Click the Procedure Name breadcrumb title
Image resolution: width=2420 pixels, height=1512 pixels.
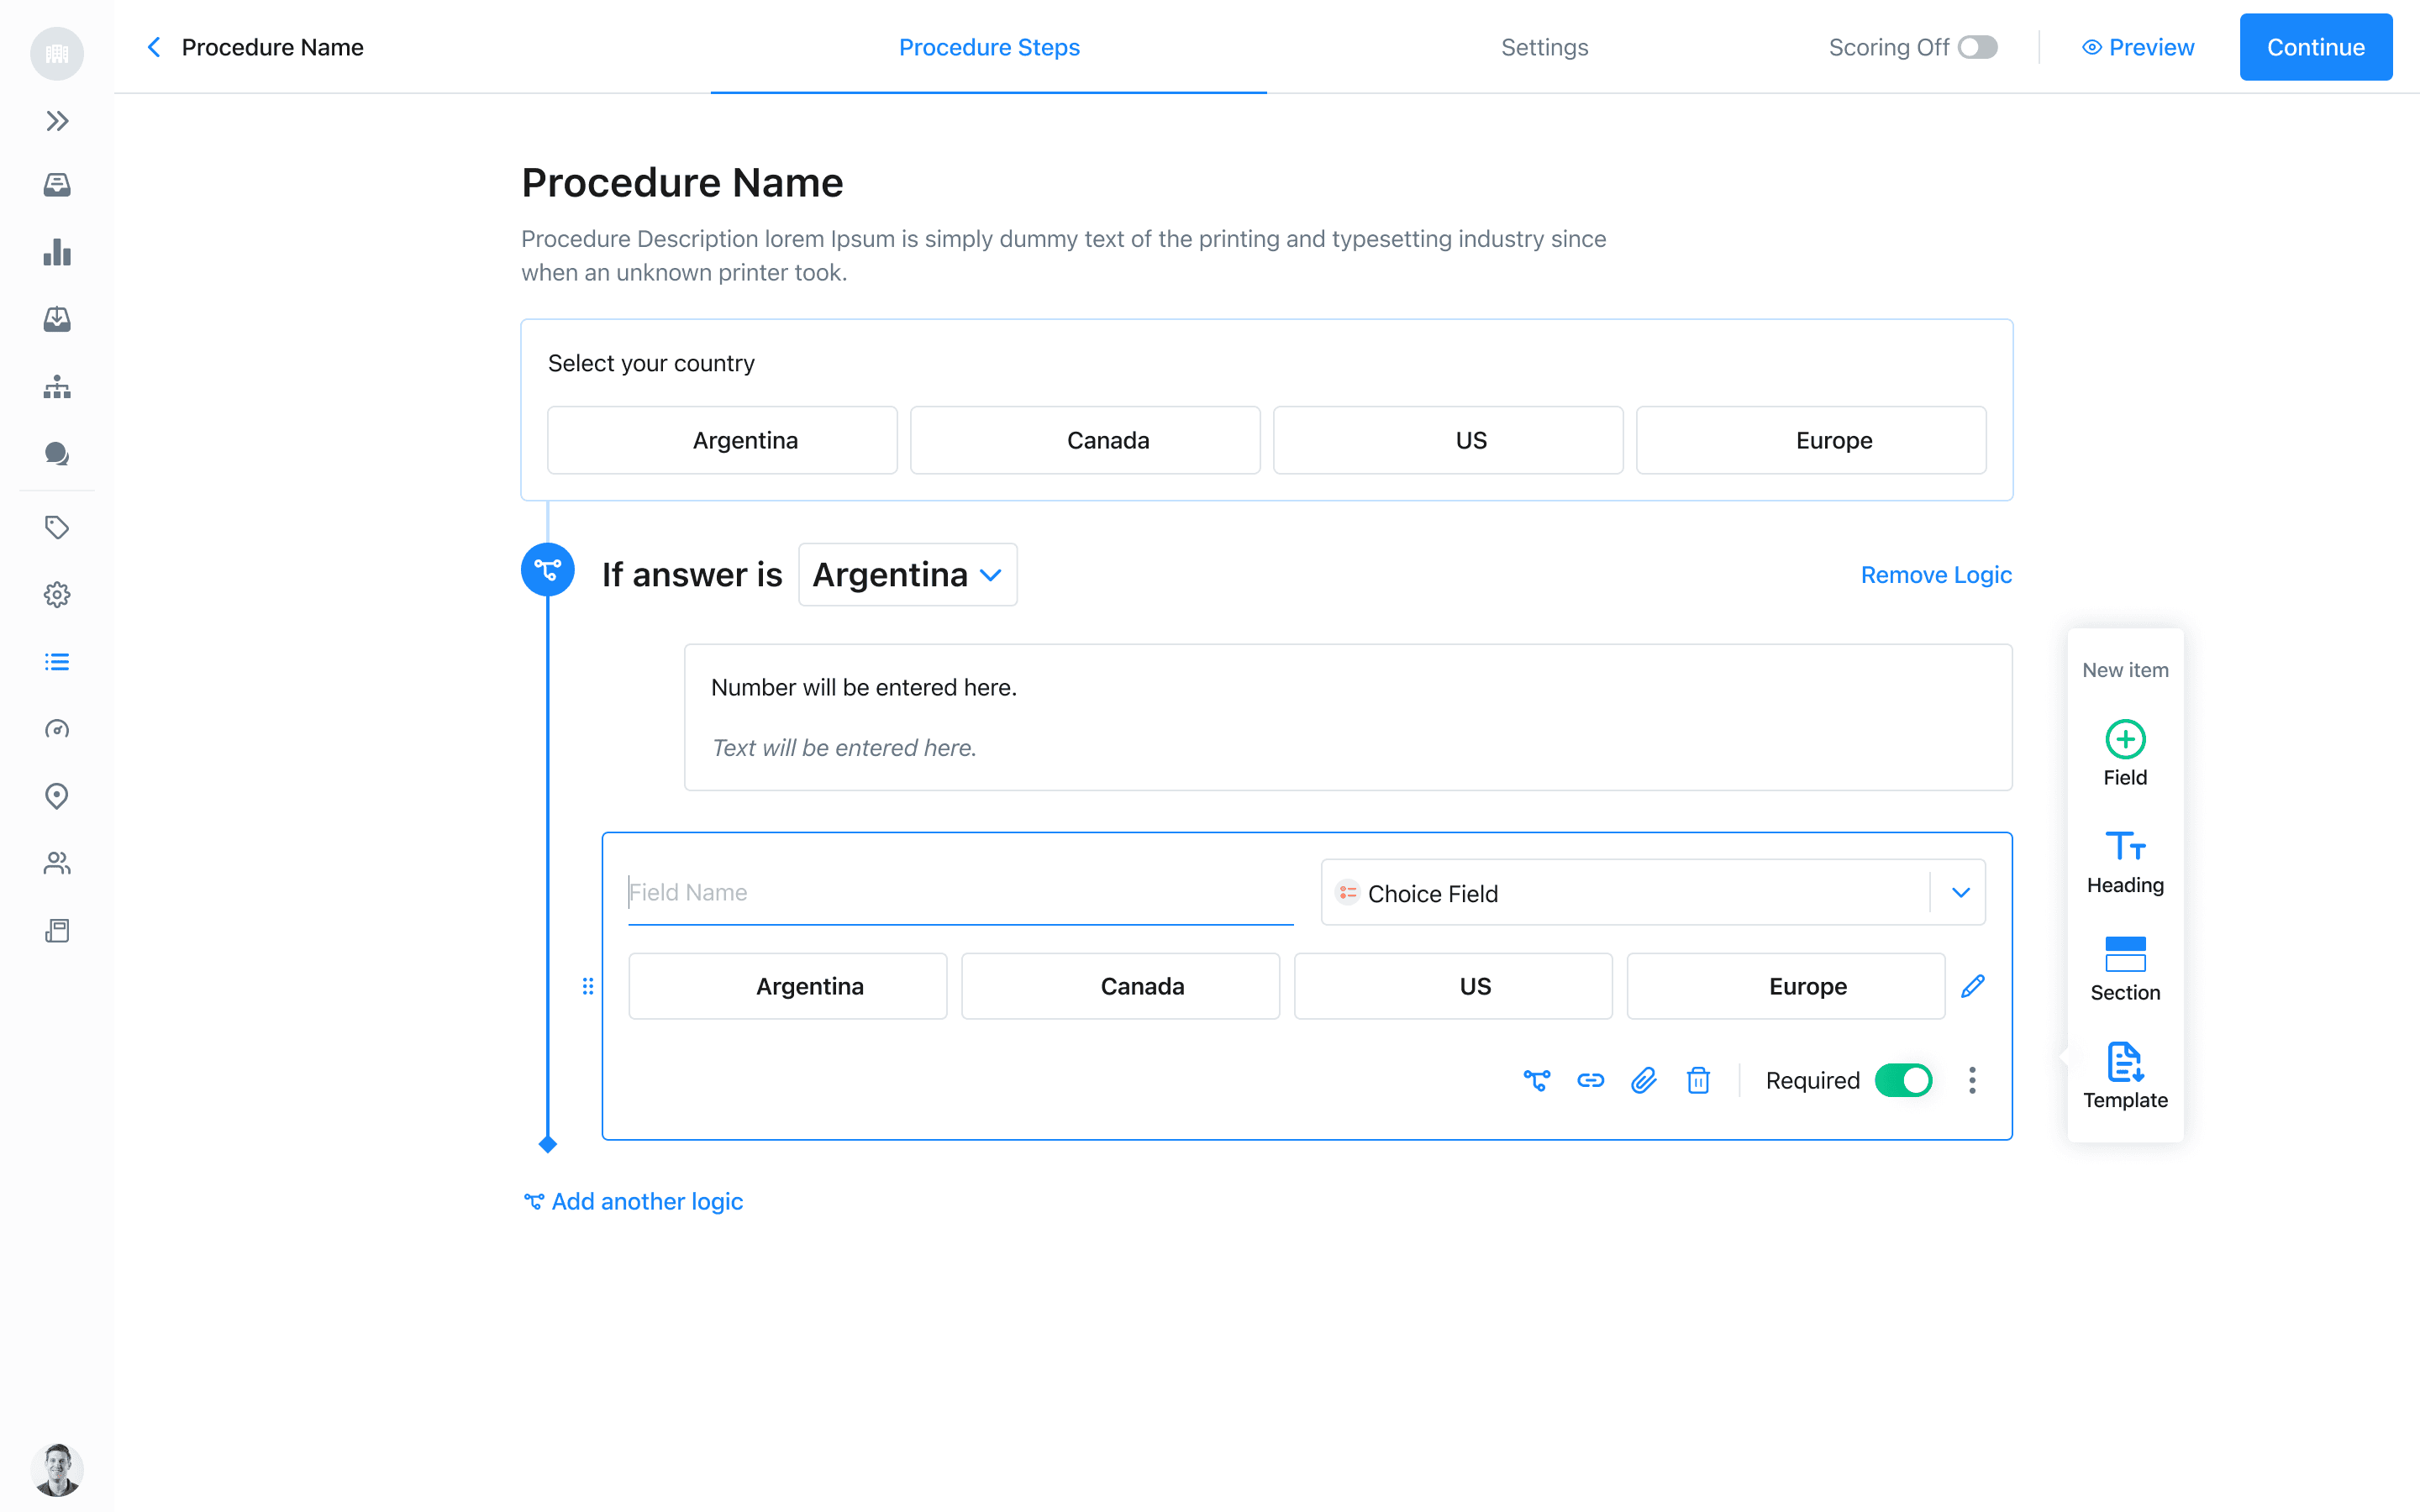(272, 47)
